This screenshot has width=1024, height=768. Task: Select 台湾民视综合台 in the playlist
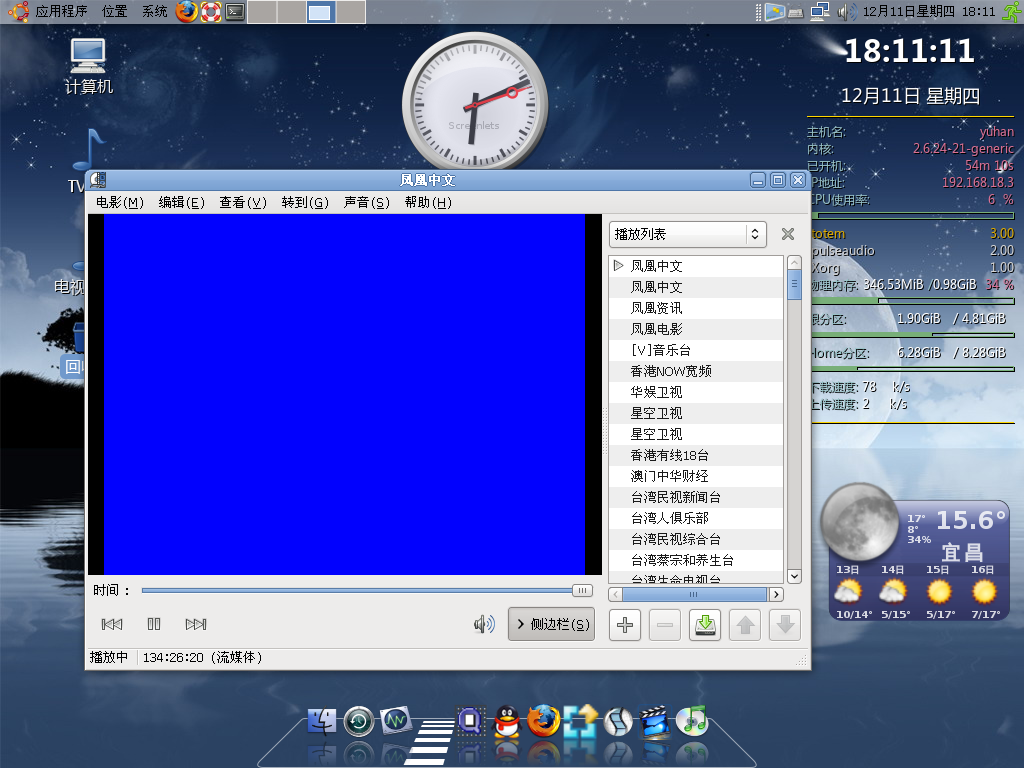[696, 539]
